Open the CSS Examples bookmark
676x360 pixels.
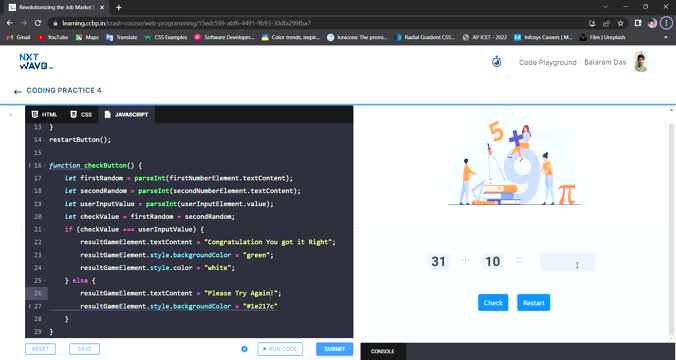coord(166,38)
